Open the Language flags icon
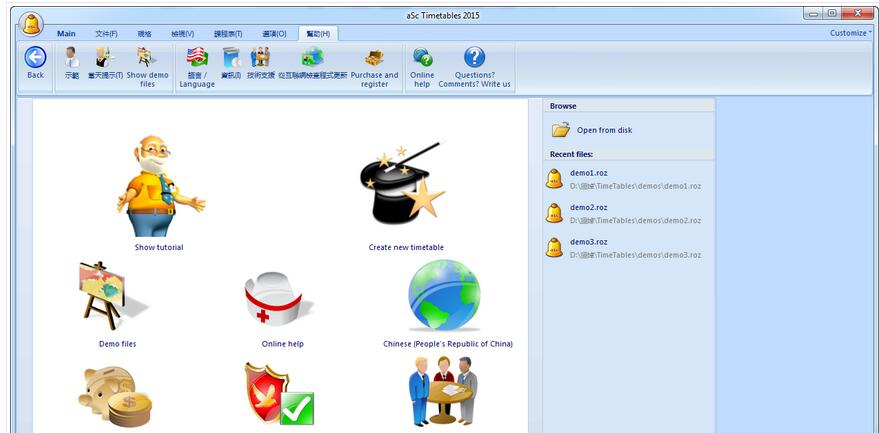This screenshot has height=433, width=879. coord(197,57)
